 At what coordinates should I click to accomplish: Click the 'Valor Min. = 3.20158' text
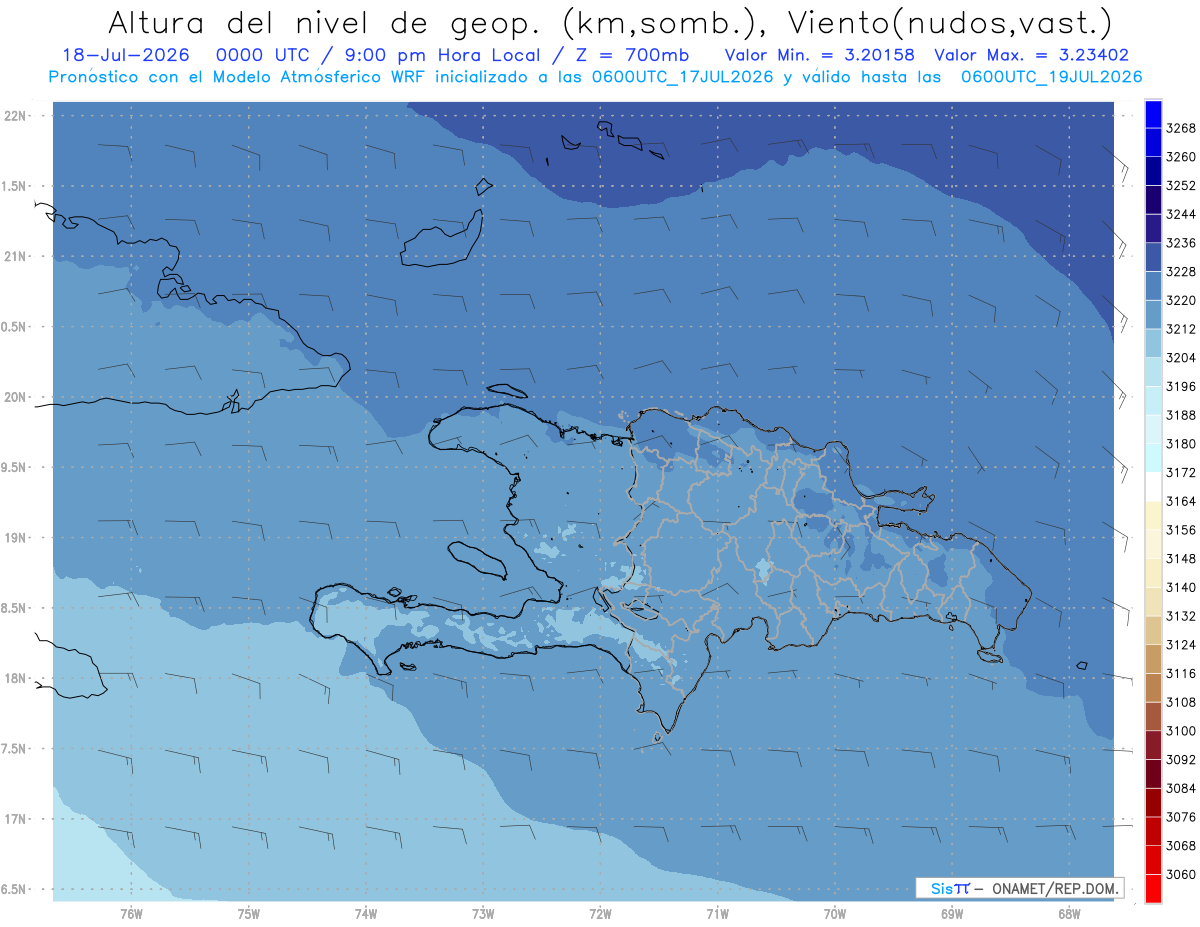coord(820,55)
